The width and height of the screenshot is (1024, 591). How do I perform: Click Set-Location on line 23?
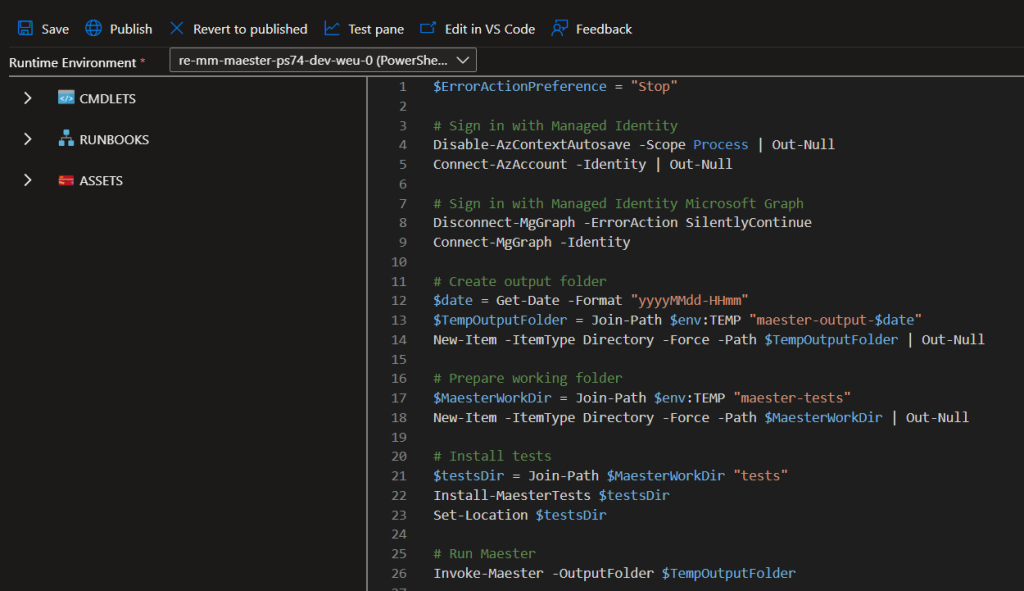point(480,515)
